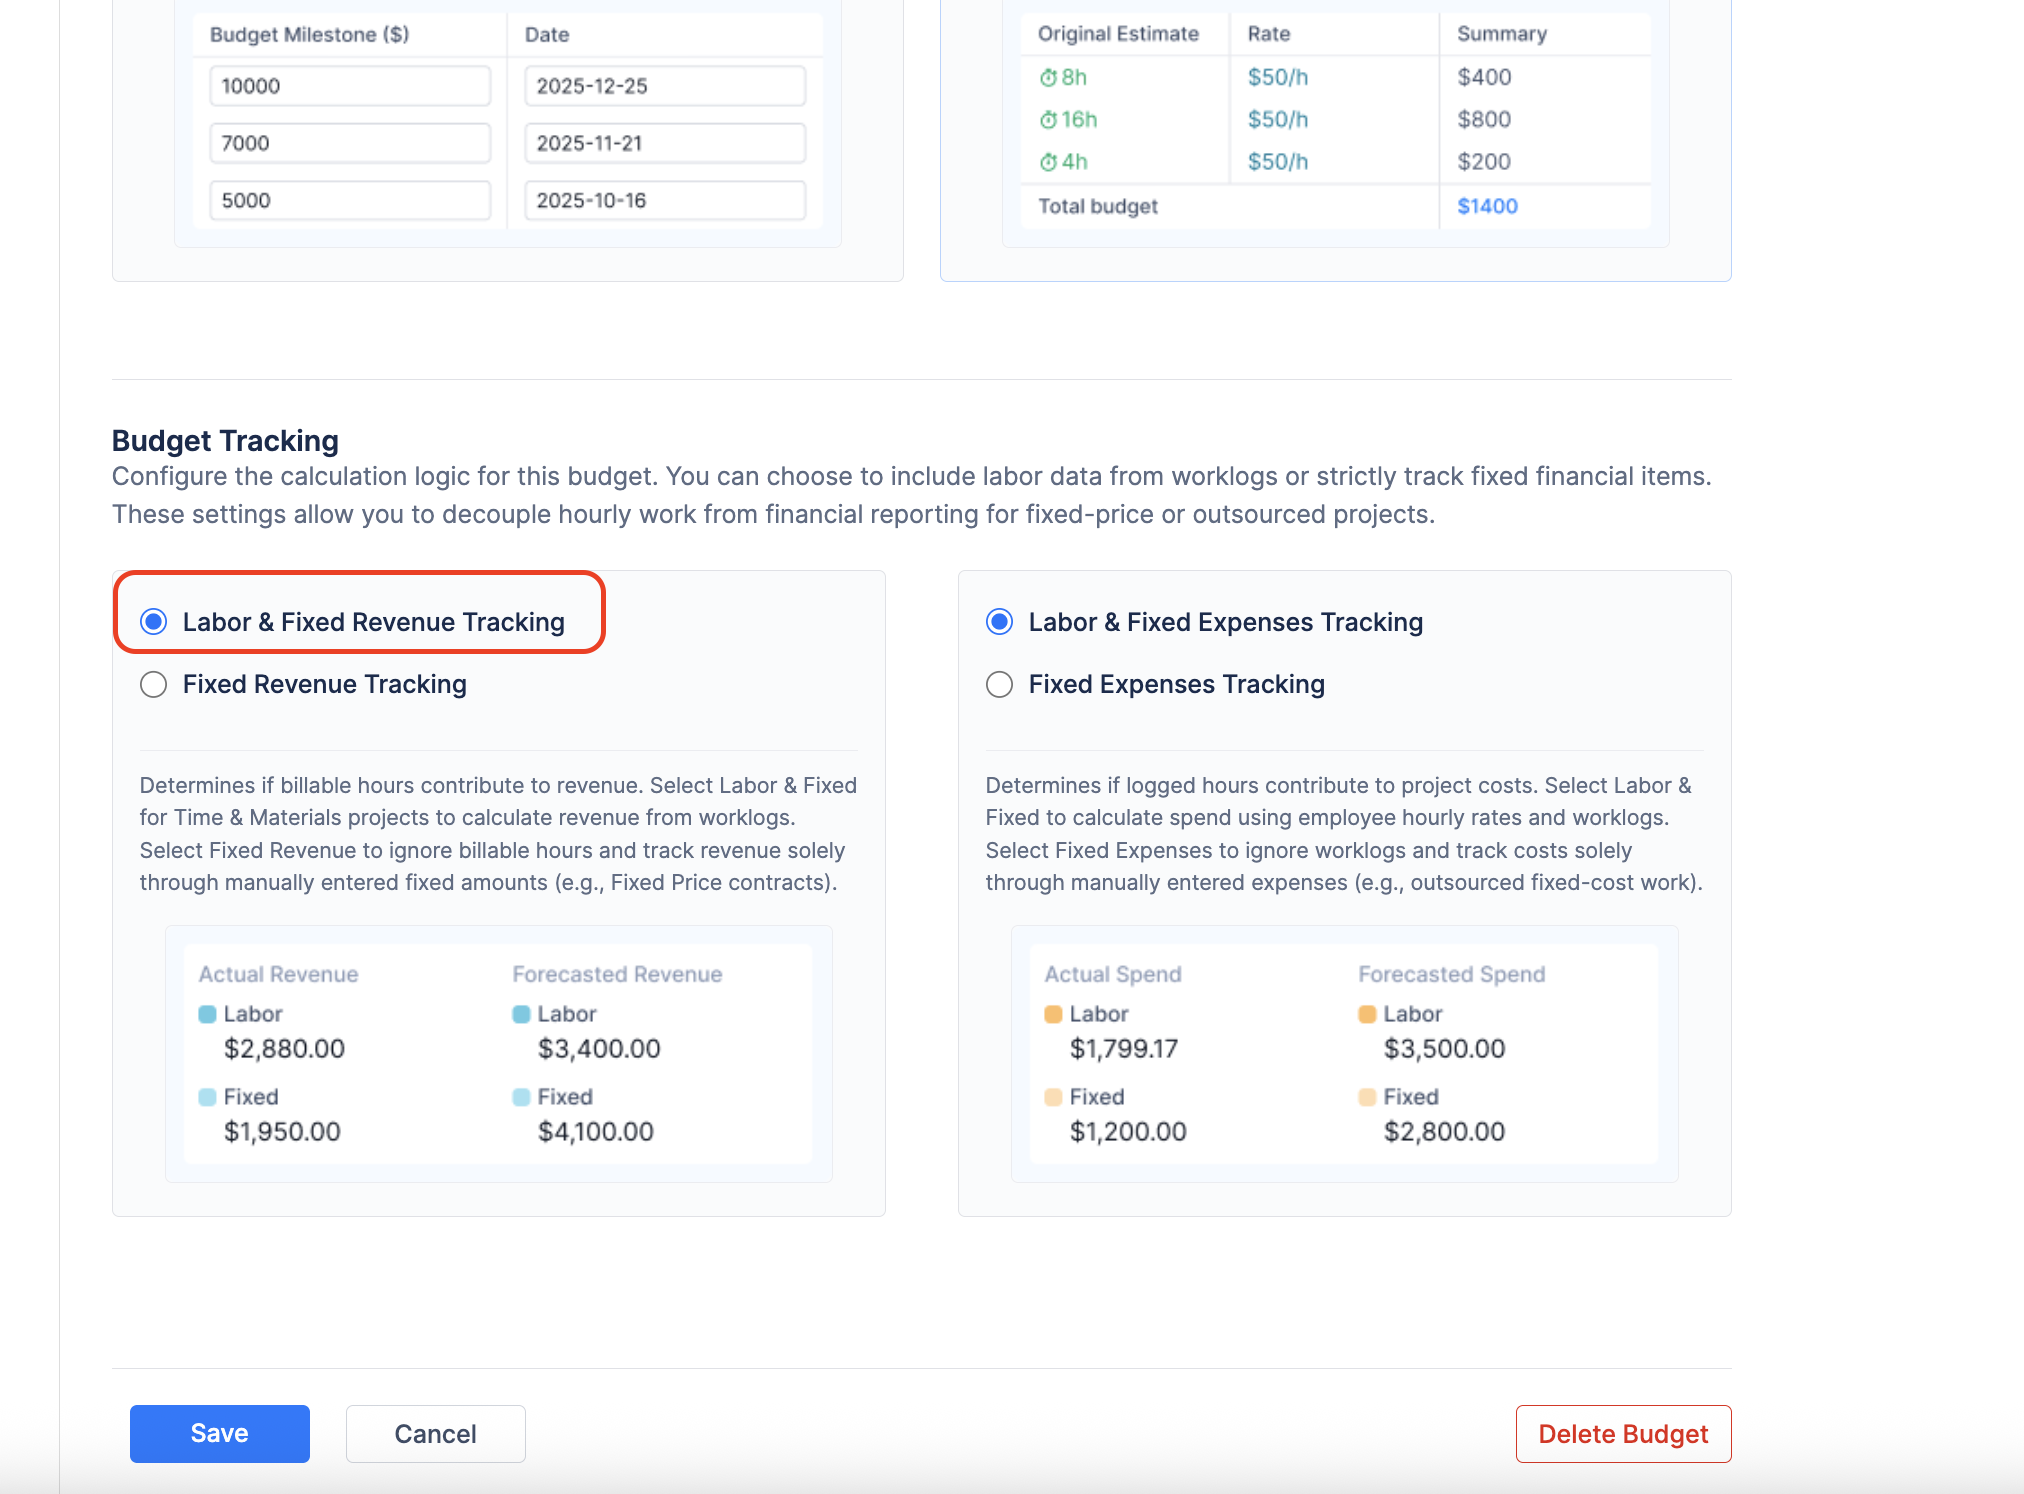Select Labor & Fixed Revenue Tracking
Viewport: 2024px width, 1494px height.
click(x=154, y=622)
